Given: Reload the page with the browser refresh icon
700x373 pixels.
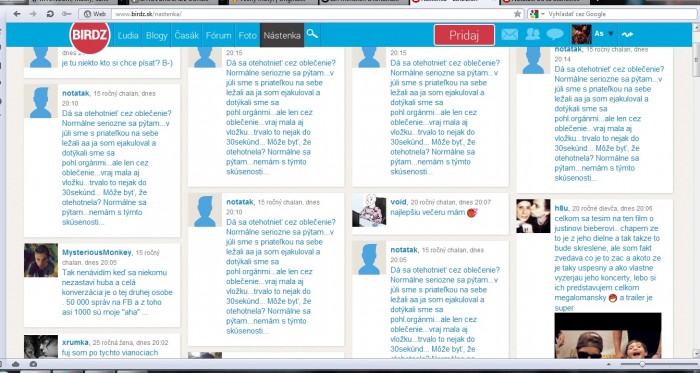Looking at the screenshot, I should click(x=50, y=14).
